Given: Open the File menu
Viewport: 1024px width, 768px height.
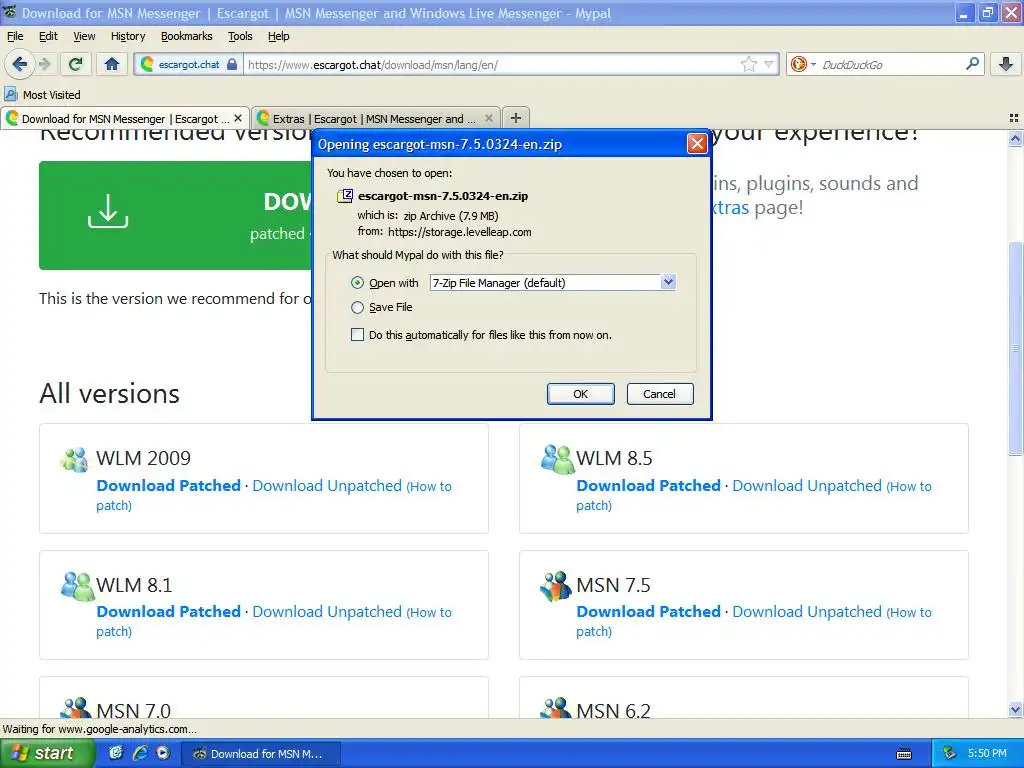Looking at the screenshot, I should tap(15, 36).
